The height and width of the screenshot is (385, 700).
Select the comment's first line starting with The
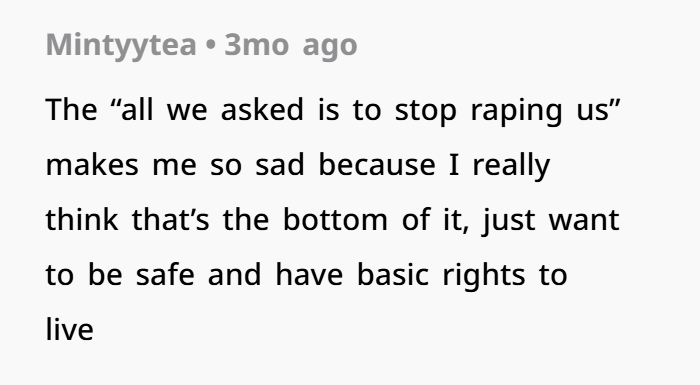tap(333, 110)
